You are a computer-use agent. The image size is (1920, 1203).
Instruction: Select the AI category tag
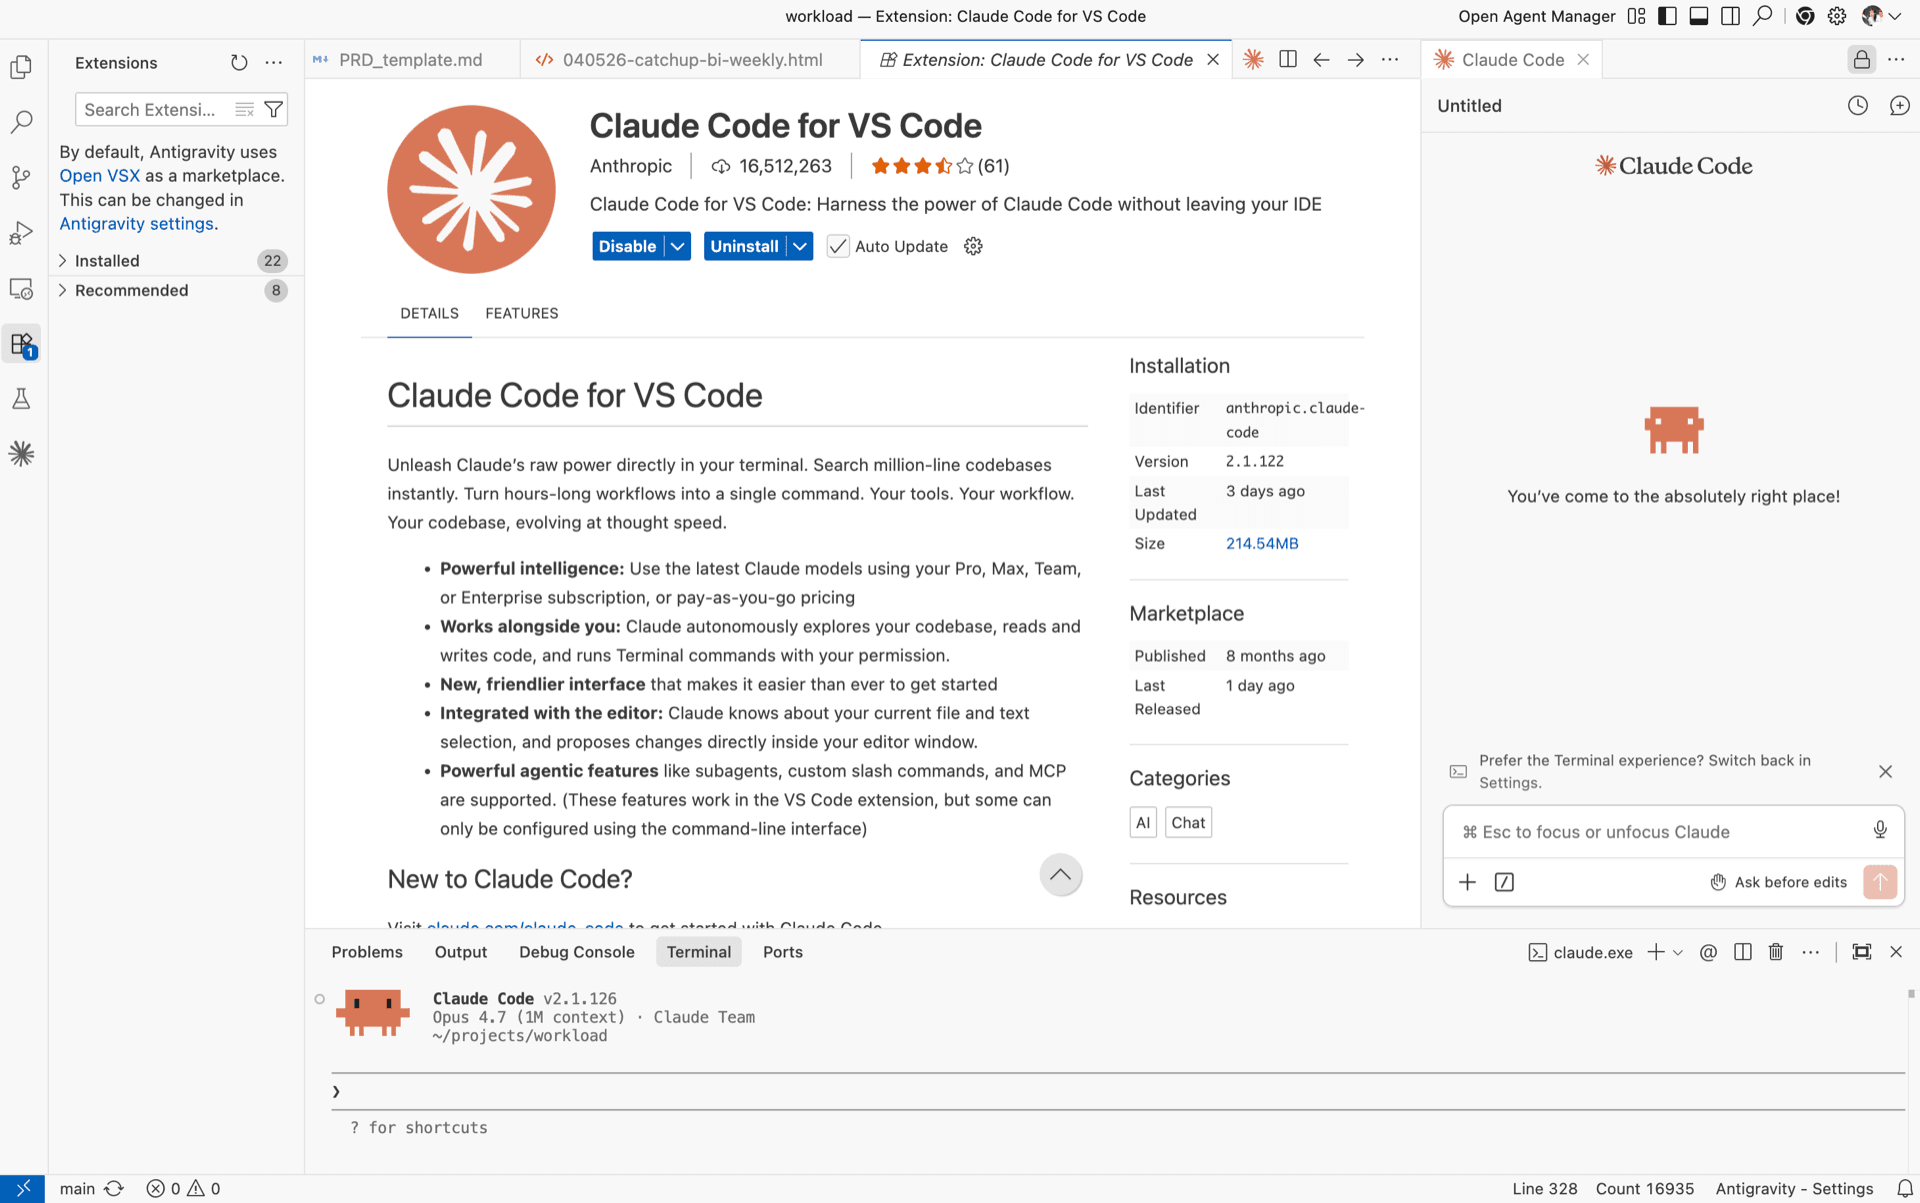pyautogui.click(x=1143, y=823)
